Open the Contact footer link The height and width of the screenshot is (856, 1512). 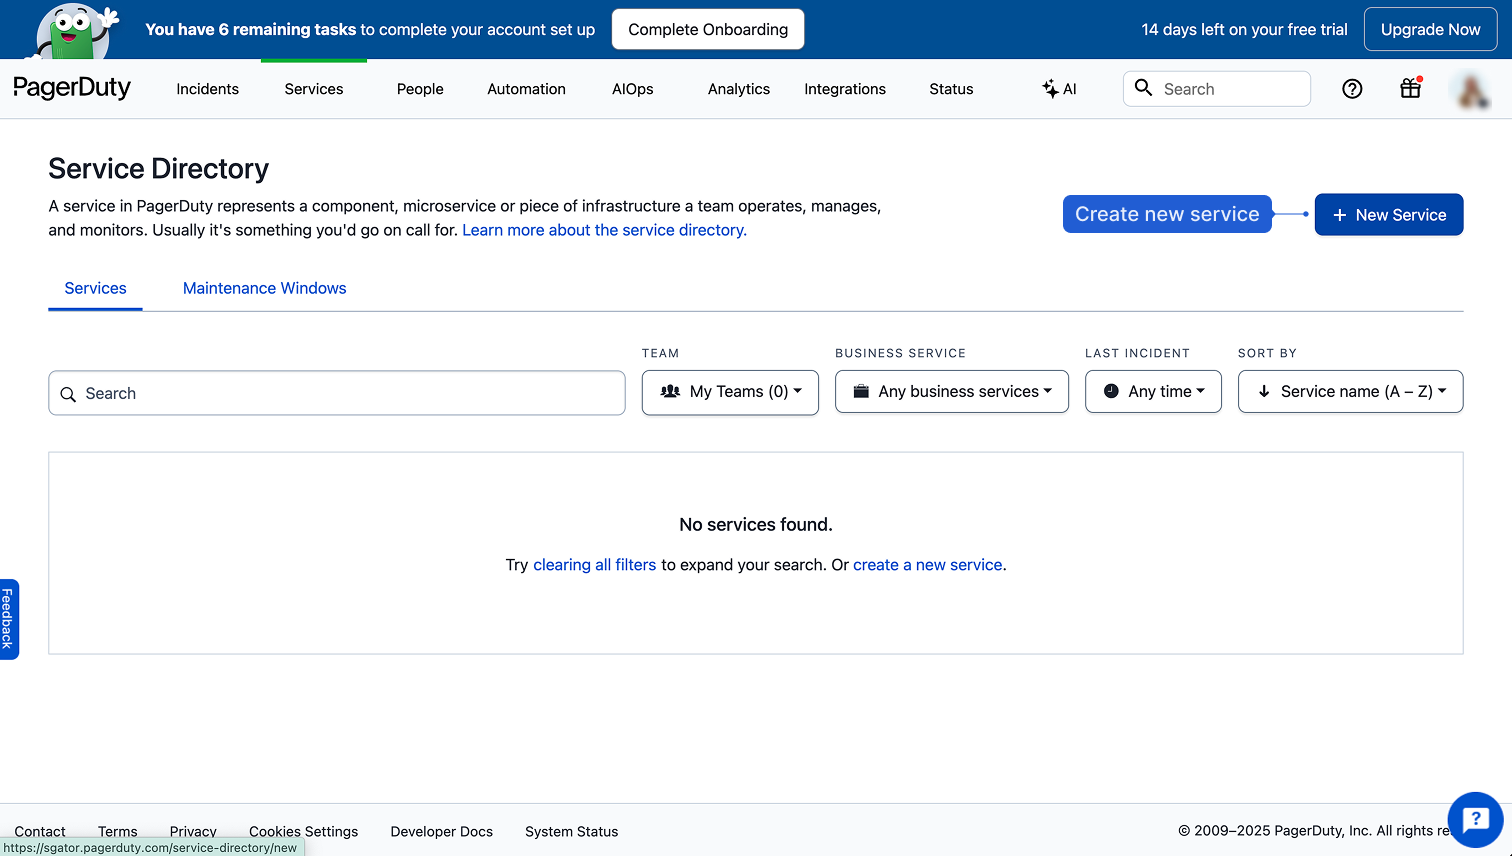click(40, 831)
